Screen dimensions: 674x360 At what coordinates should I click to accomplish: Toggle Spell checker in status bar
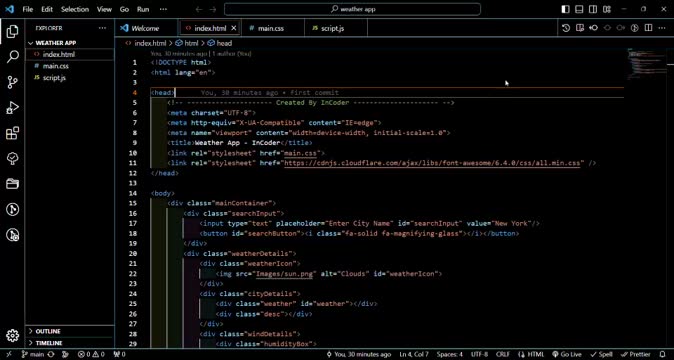[x=601, y=354]
